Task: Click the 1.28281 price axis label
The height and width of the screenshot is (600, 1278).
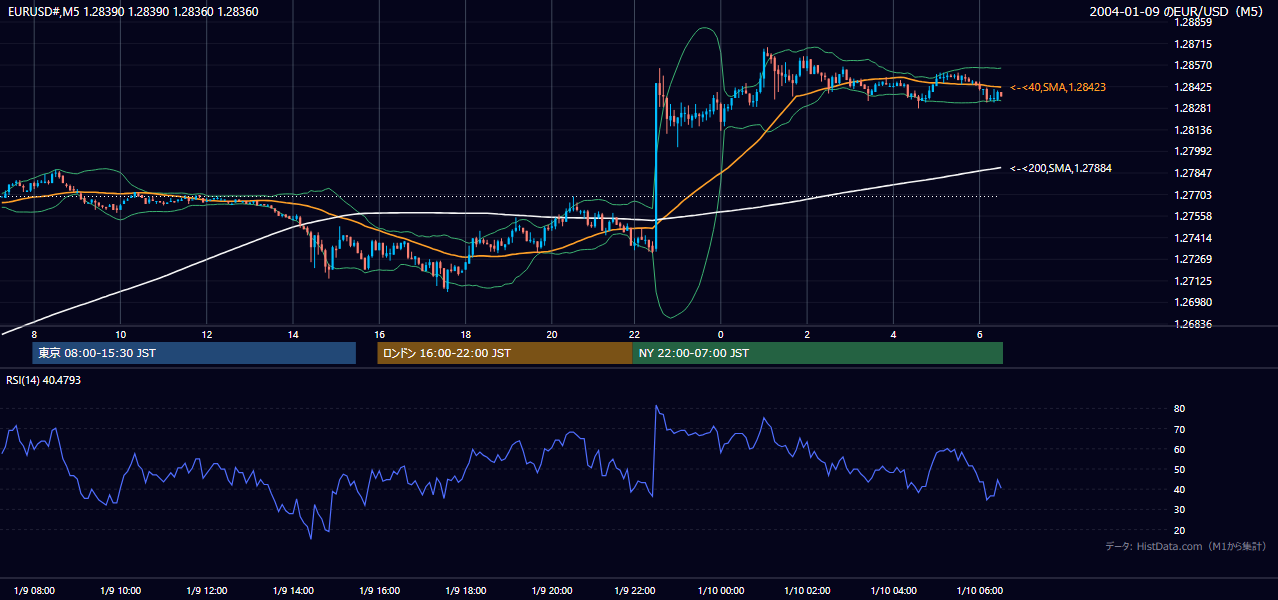Action: [x=1194, y=108]
